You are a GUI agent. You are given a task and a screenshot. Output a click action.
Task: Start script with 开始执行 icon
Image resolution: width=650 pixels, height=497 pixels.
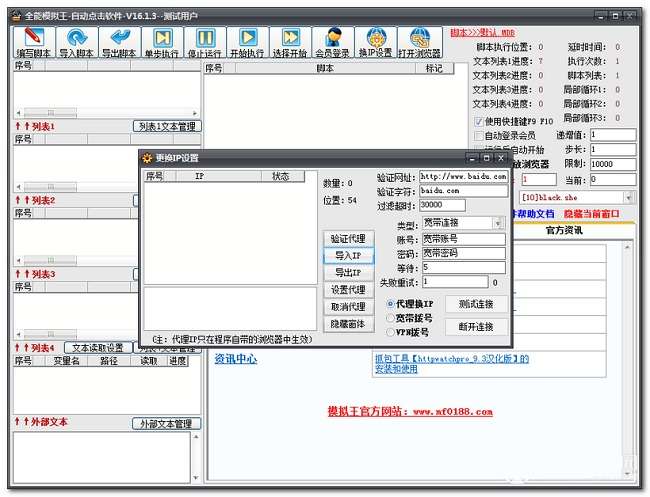[x=248, y=42]
